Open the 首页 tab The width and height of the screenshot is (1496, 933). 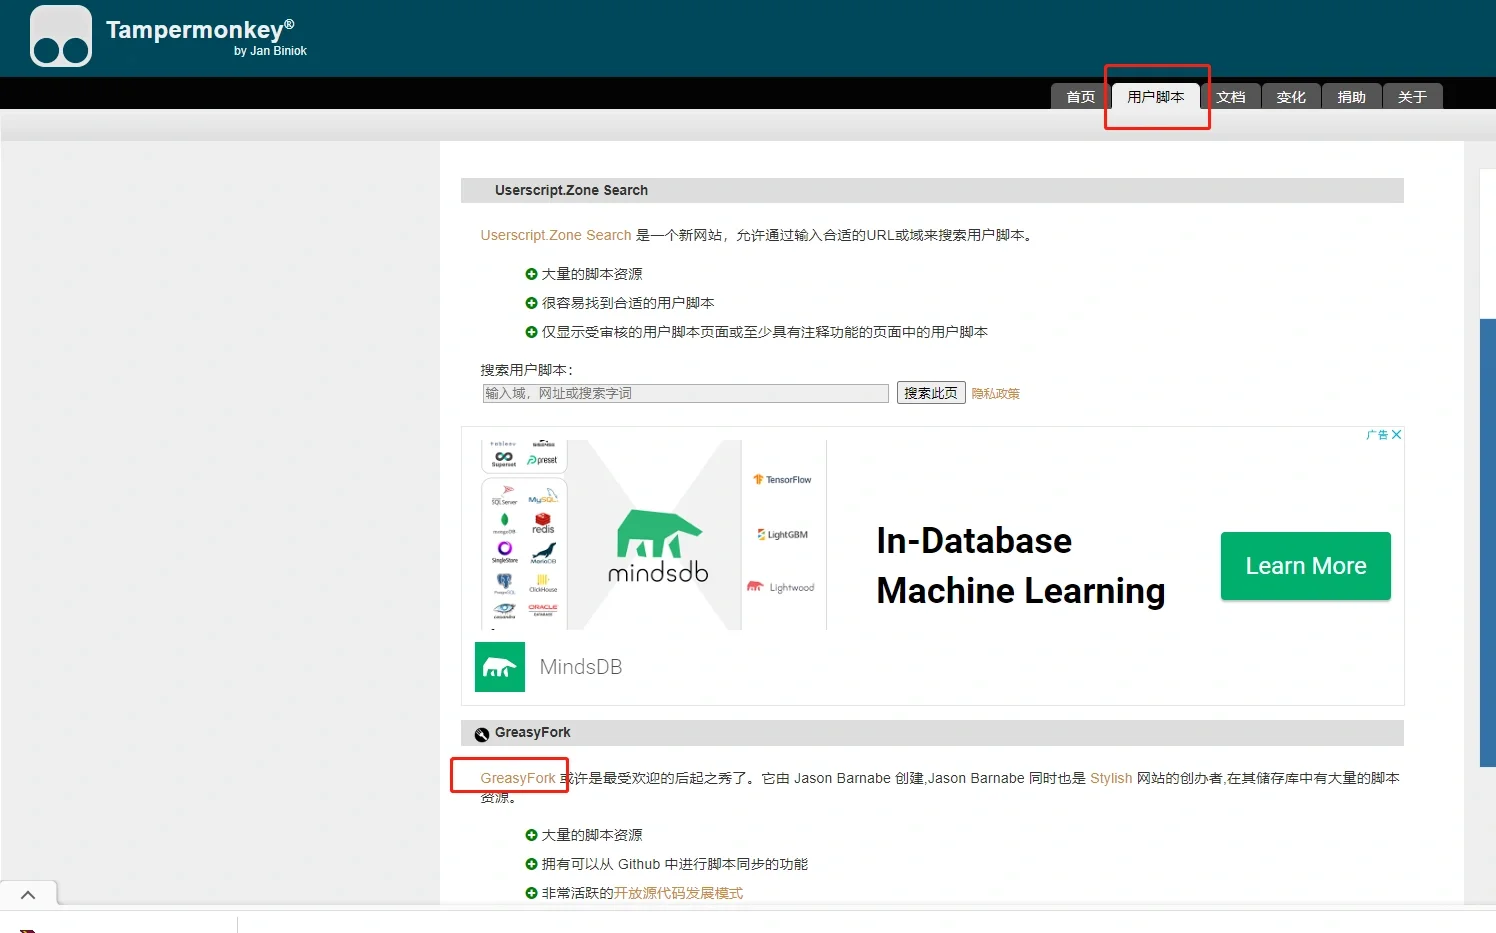(x=1081, y=97)
